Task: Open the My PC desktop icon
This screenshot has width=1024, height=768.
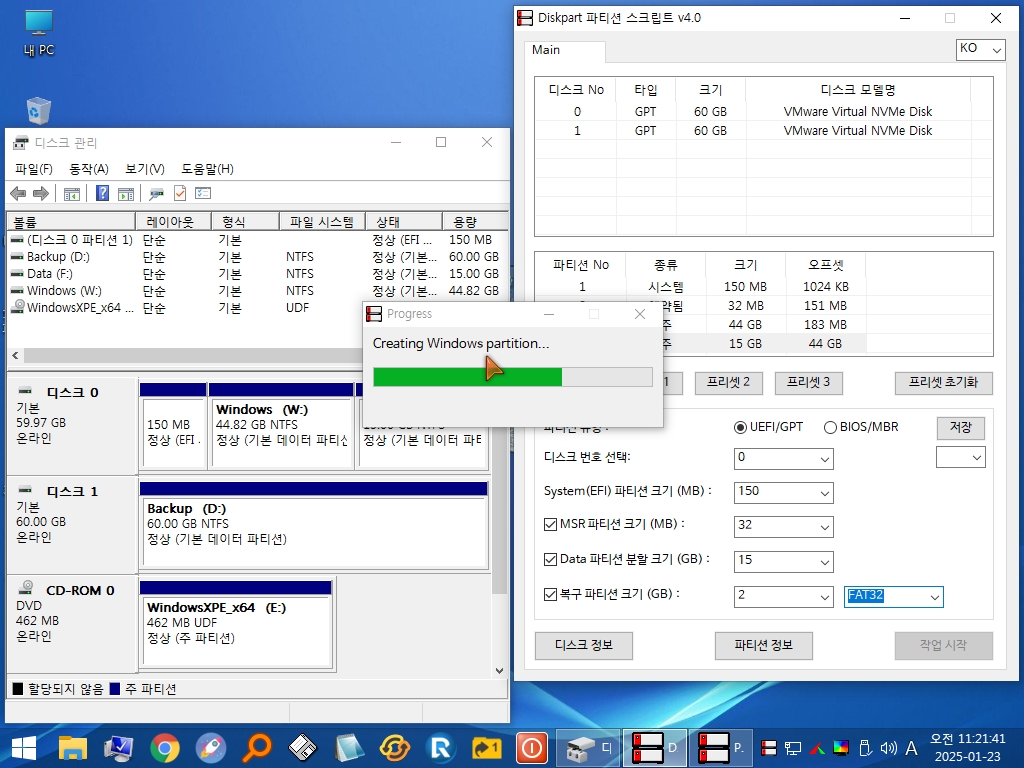Action: [39, 33]
